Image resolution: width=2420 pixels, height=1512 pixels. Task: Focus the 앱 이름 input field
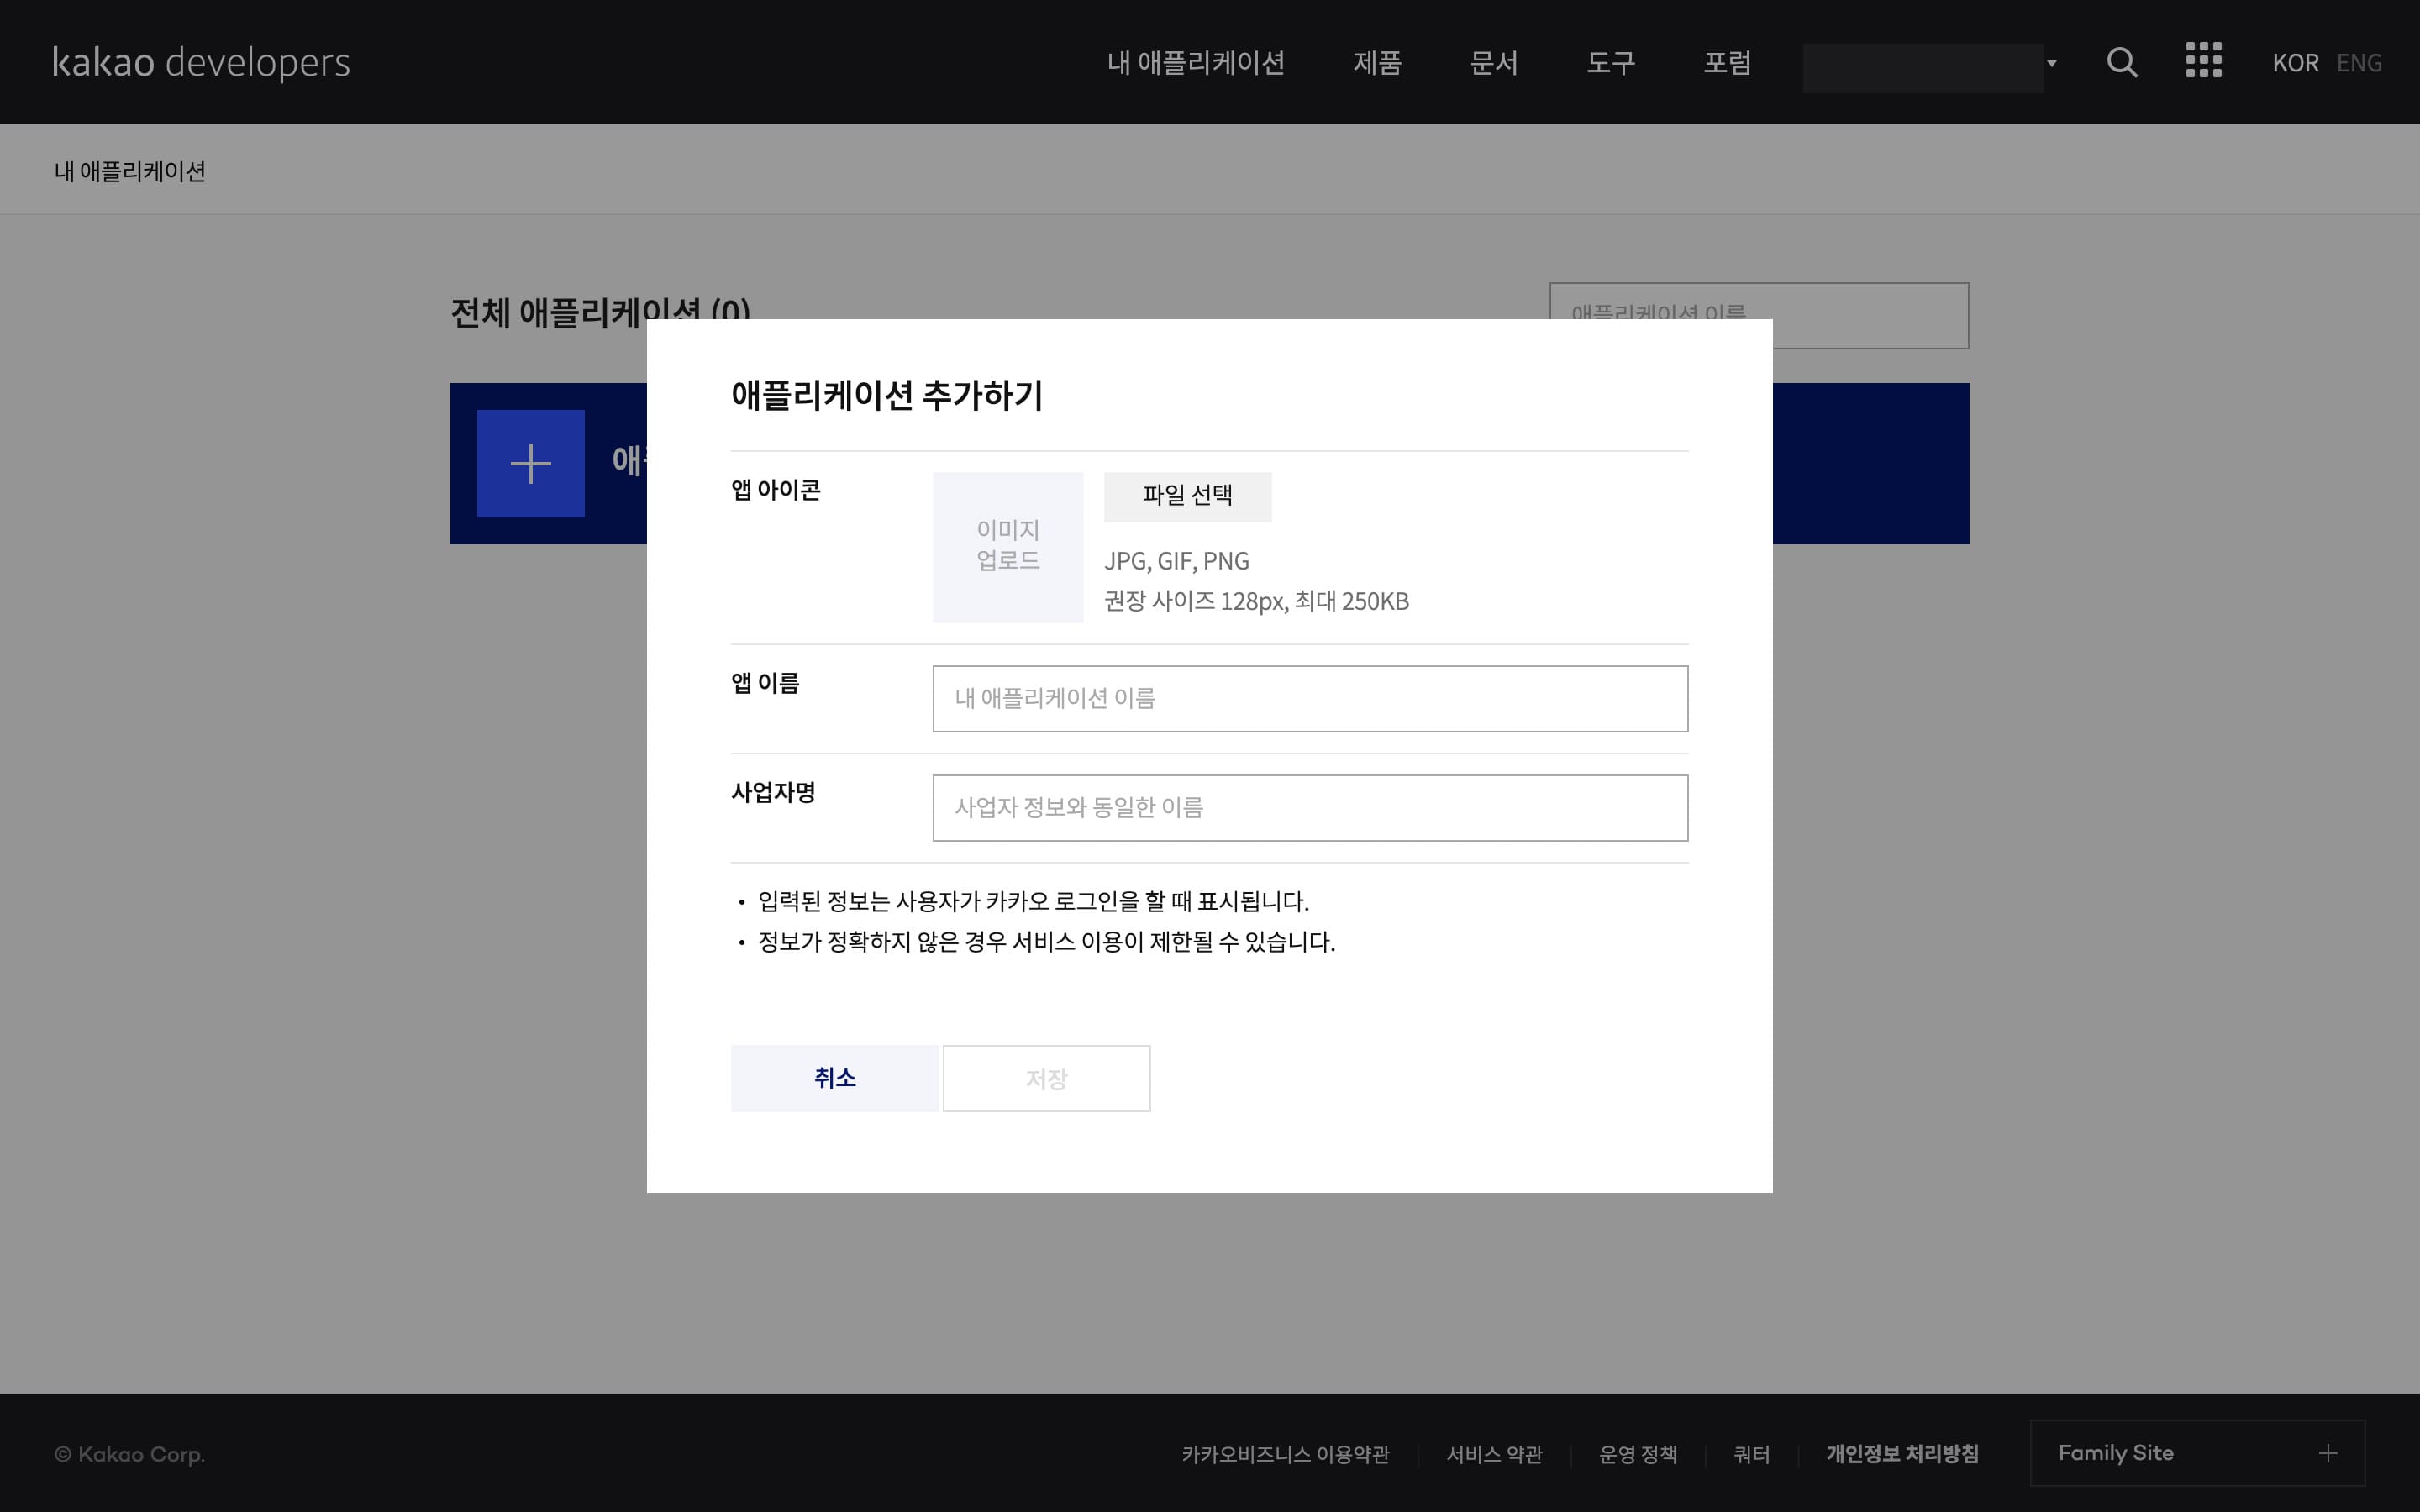tap(1309, 698)
